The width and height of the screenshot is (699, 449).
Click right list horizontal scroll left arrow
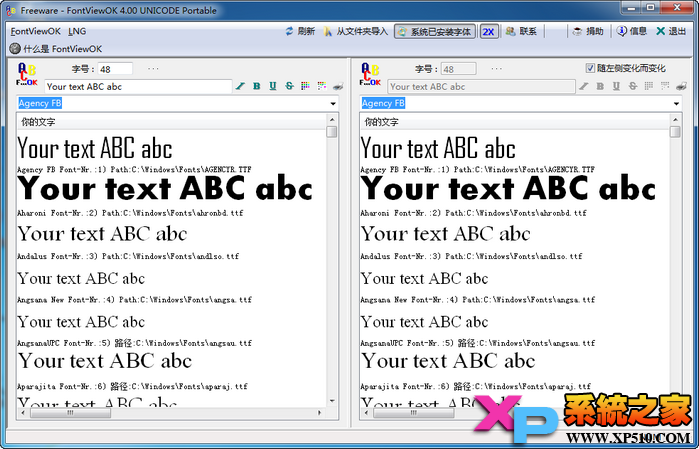(x=366, y=413)
